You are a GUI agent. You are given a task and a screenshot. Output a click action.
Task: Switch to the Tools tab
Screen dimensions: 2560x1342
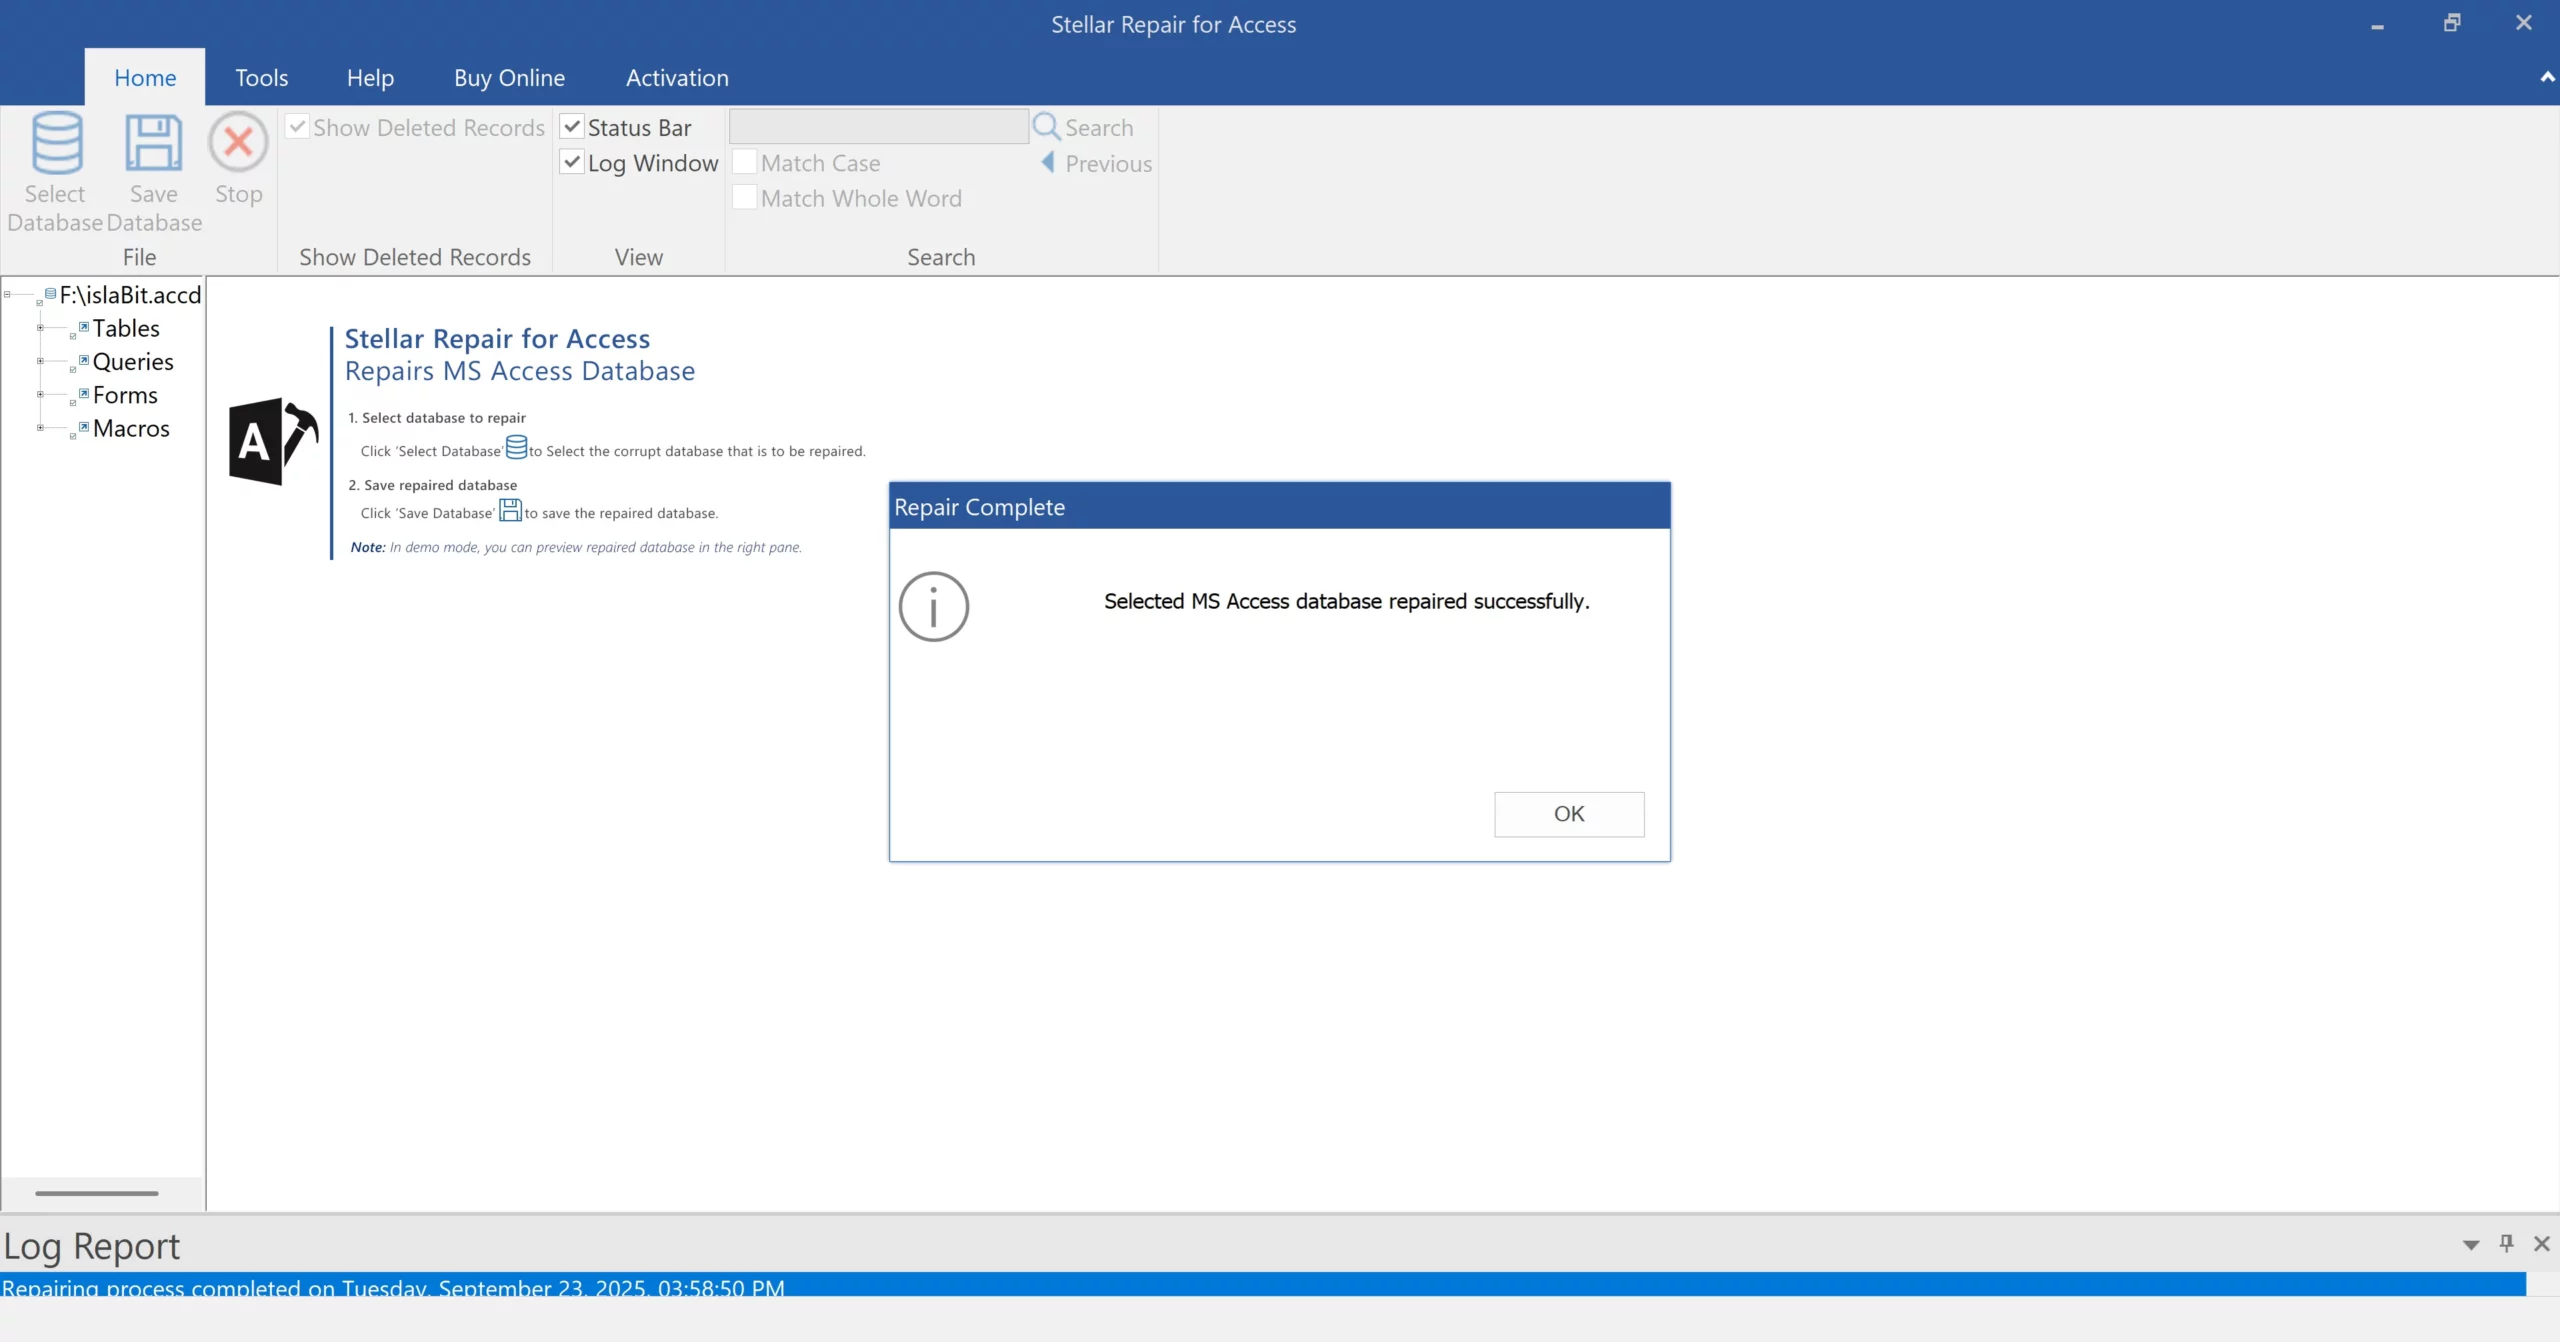pyautogui.click(x=261, y=77)
